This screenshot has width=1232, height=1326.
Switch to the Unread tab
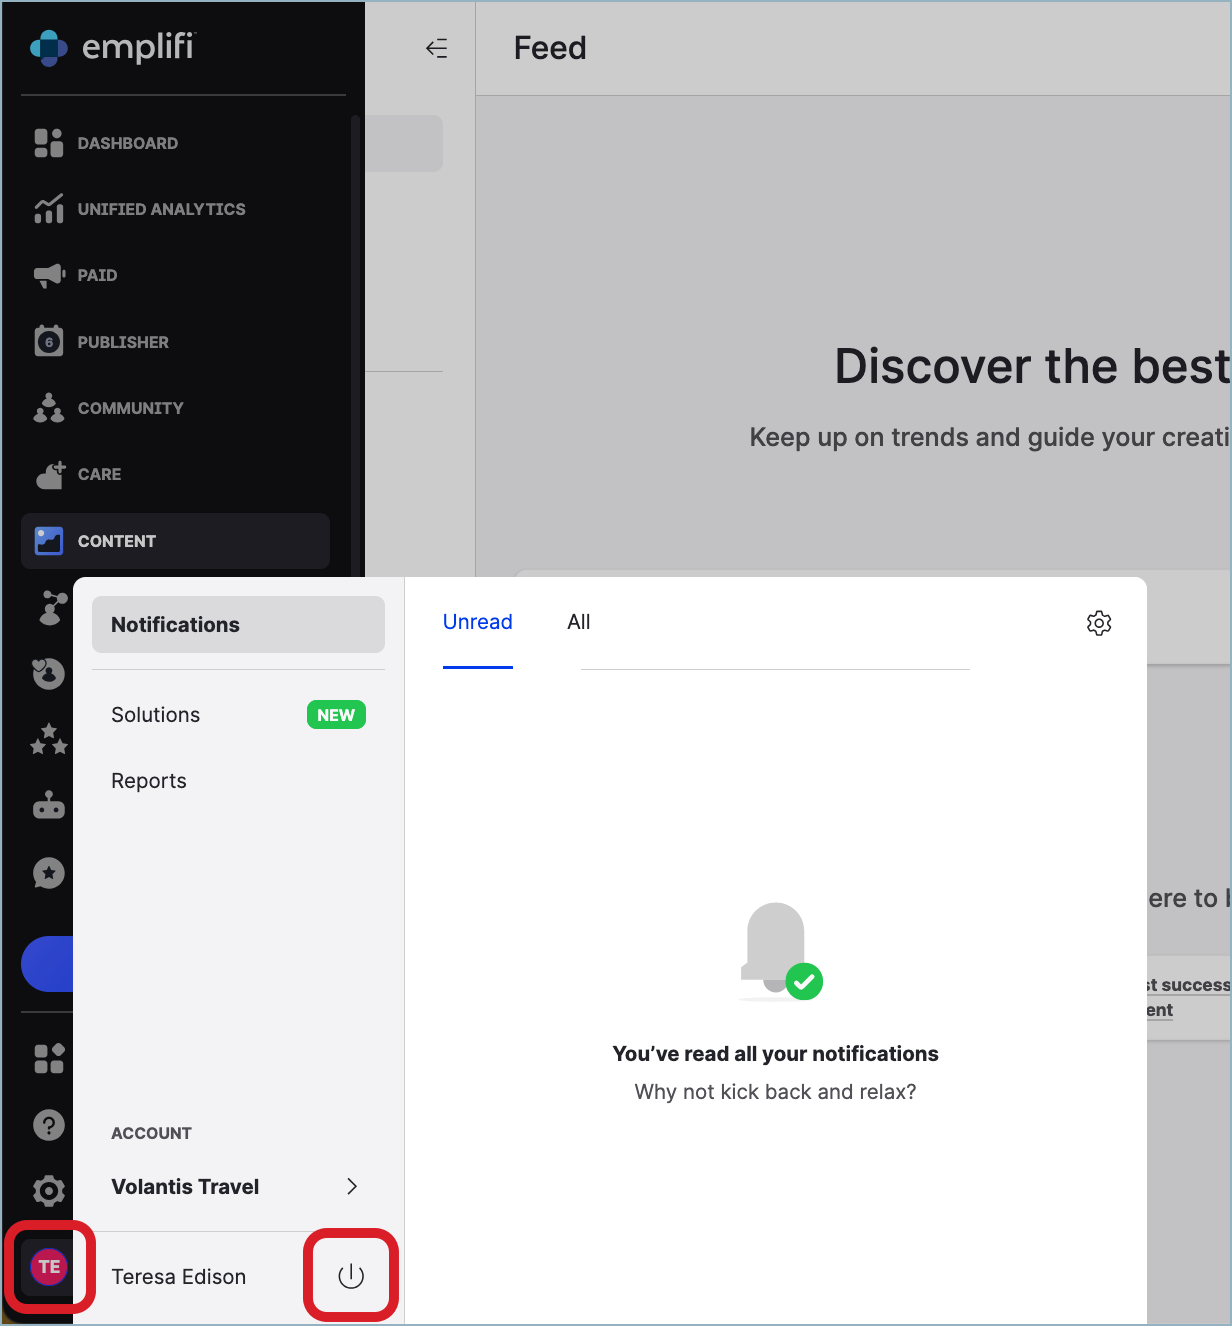tap(478, 622)
